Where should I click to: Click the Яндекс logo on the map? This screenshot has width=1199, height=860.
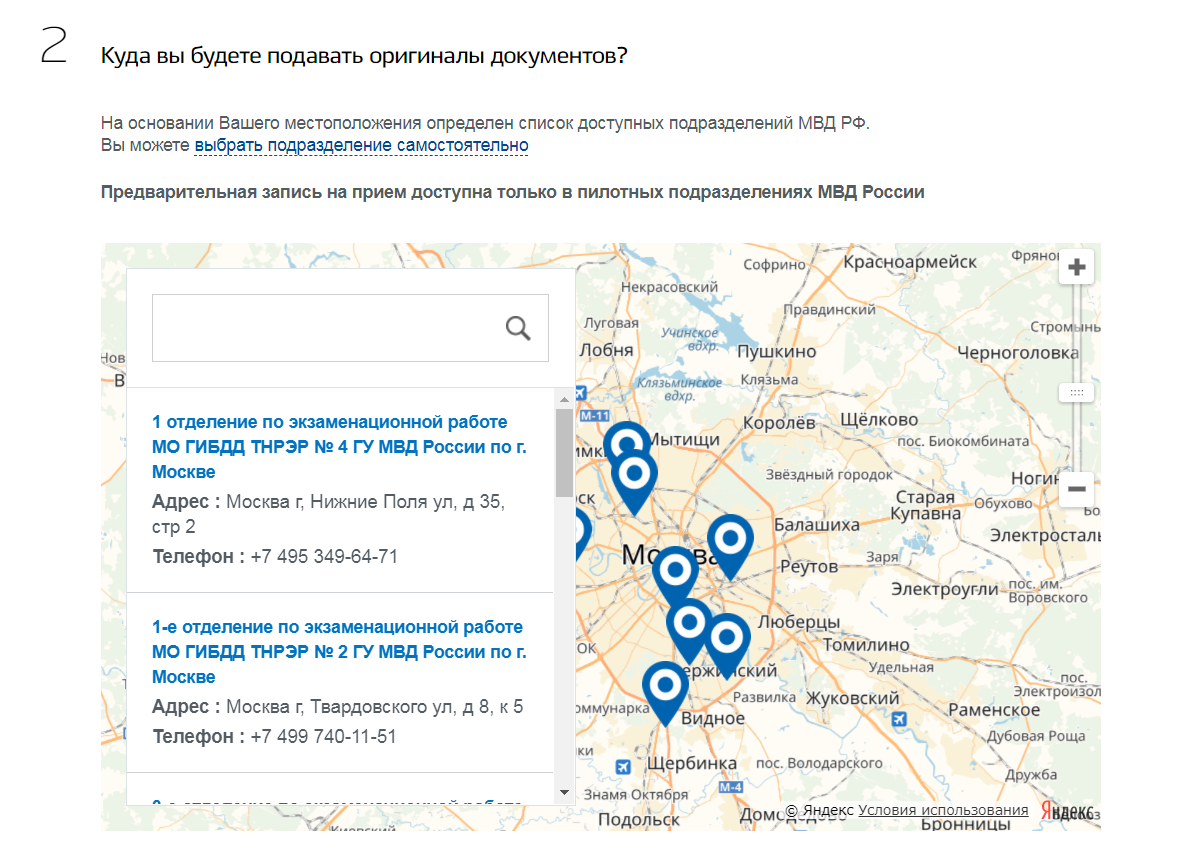[1067, 811]
